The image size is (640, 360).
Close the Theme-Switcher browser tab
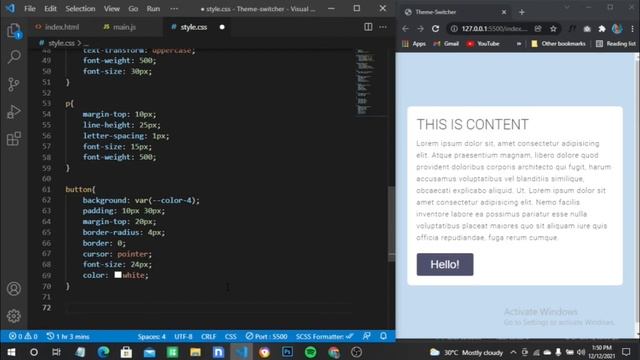pyautogui.click(x=504, y=12)
